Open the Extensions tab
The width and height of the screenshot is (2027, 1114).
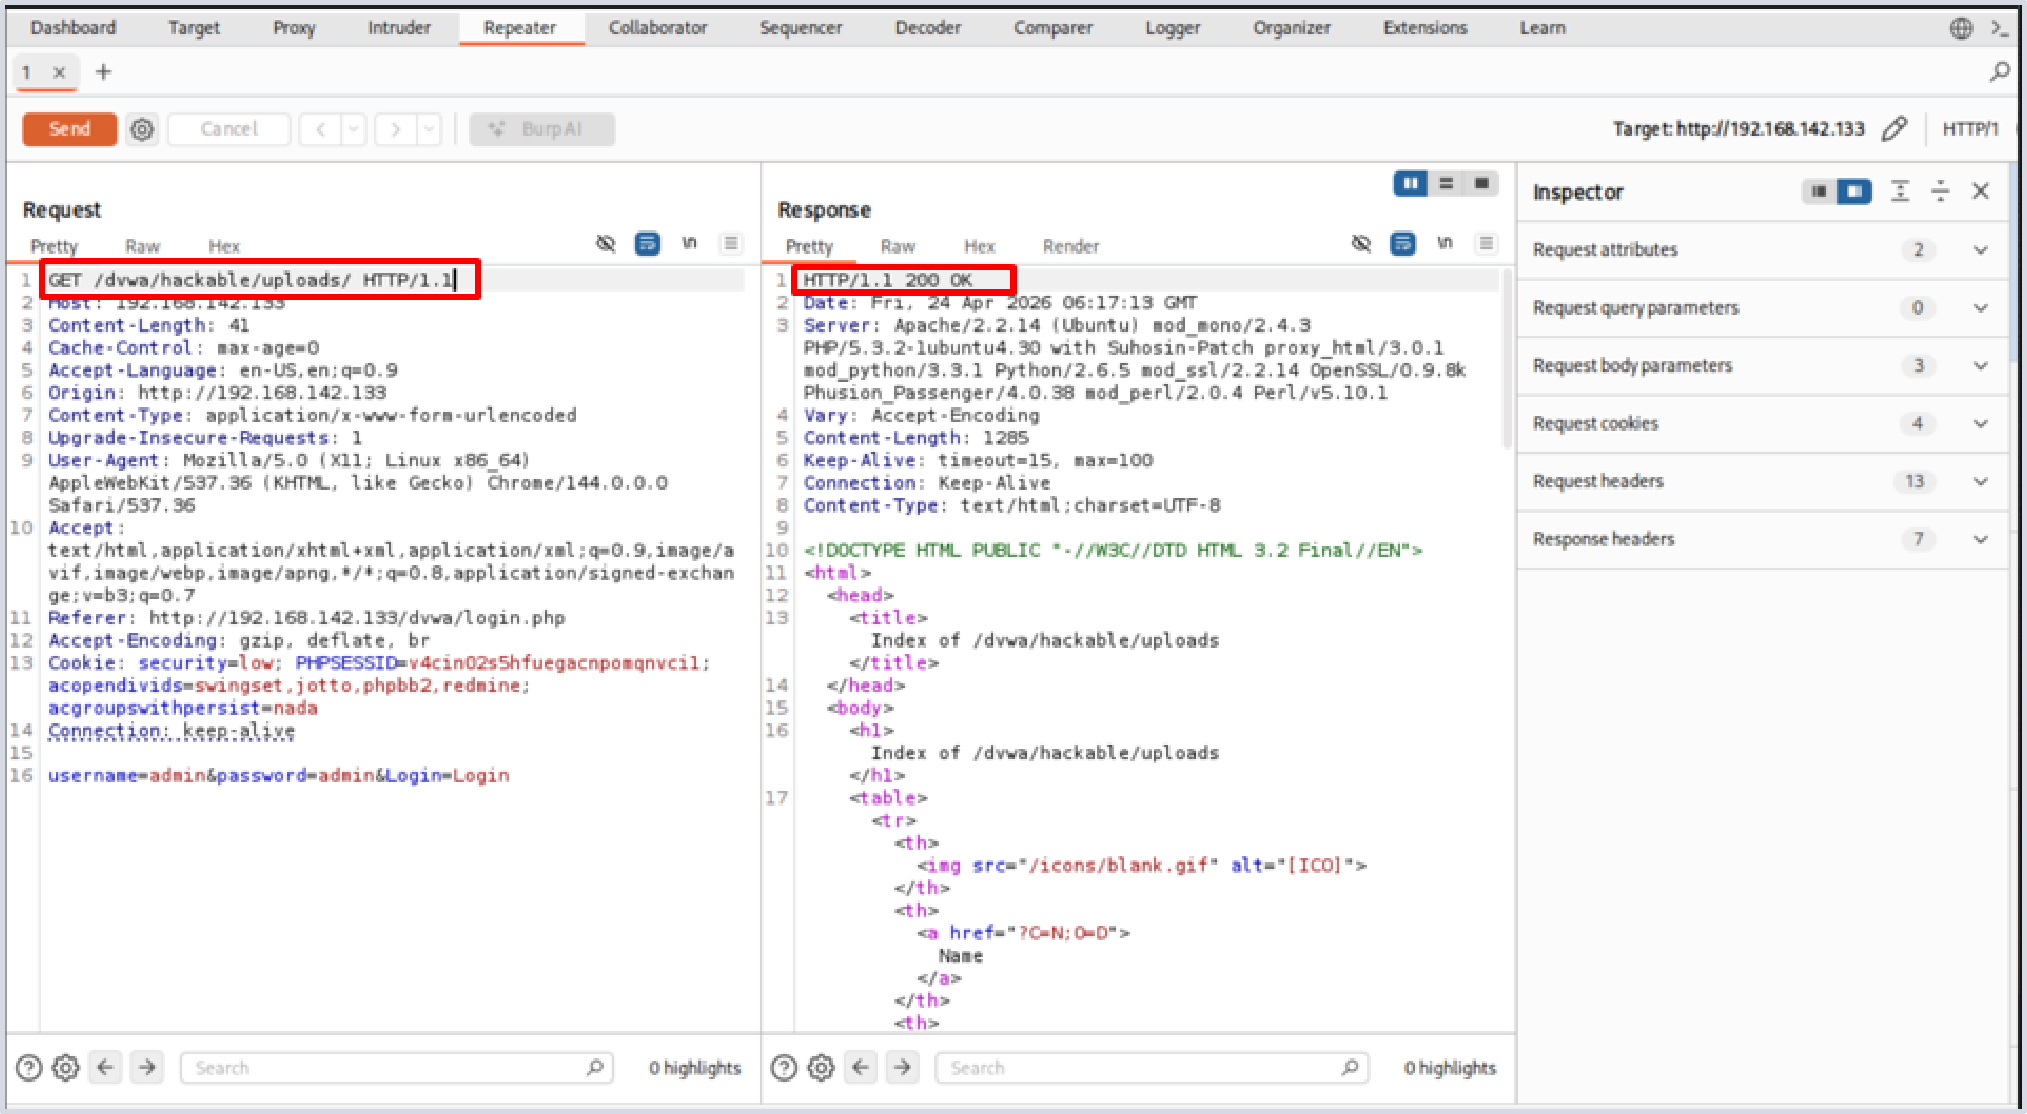1425,28
